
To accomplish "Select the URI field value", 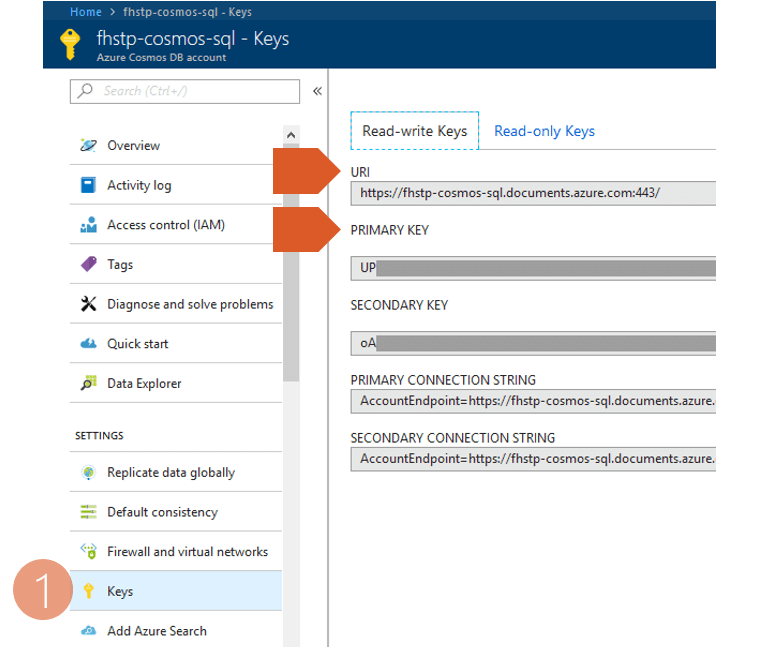I will pos(533,193).
